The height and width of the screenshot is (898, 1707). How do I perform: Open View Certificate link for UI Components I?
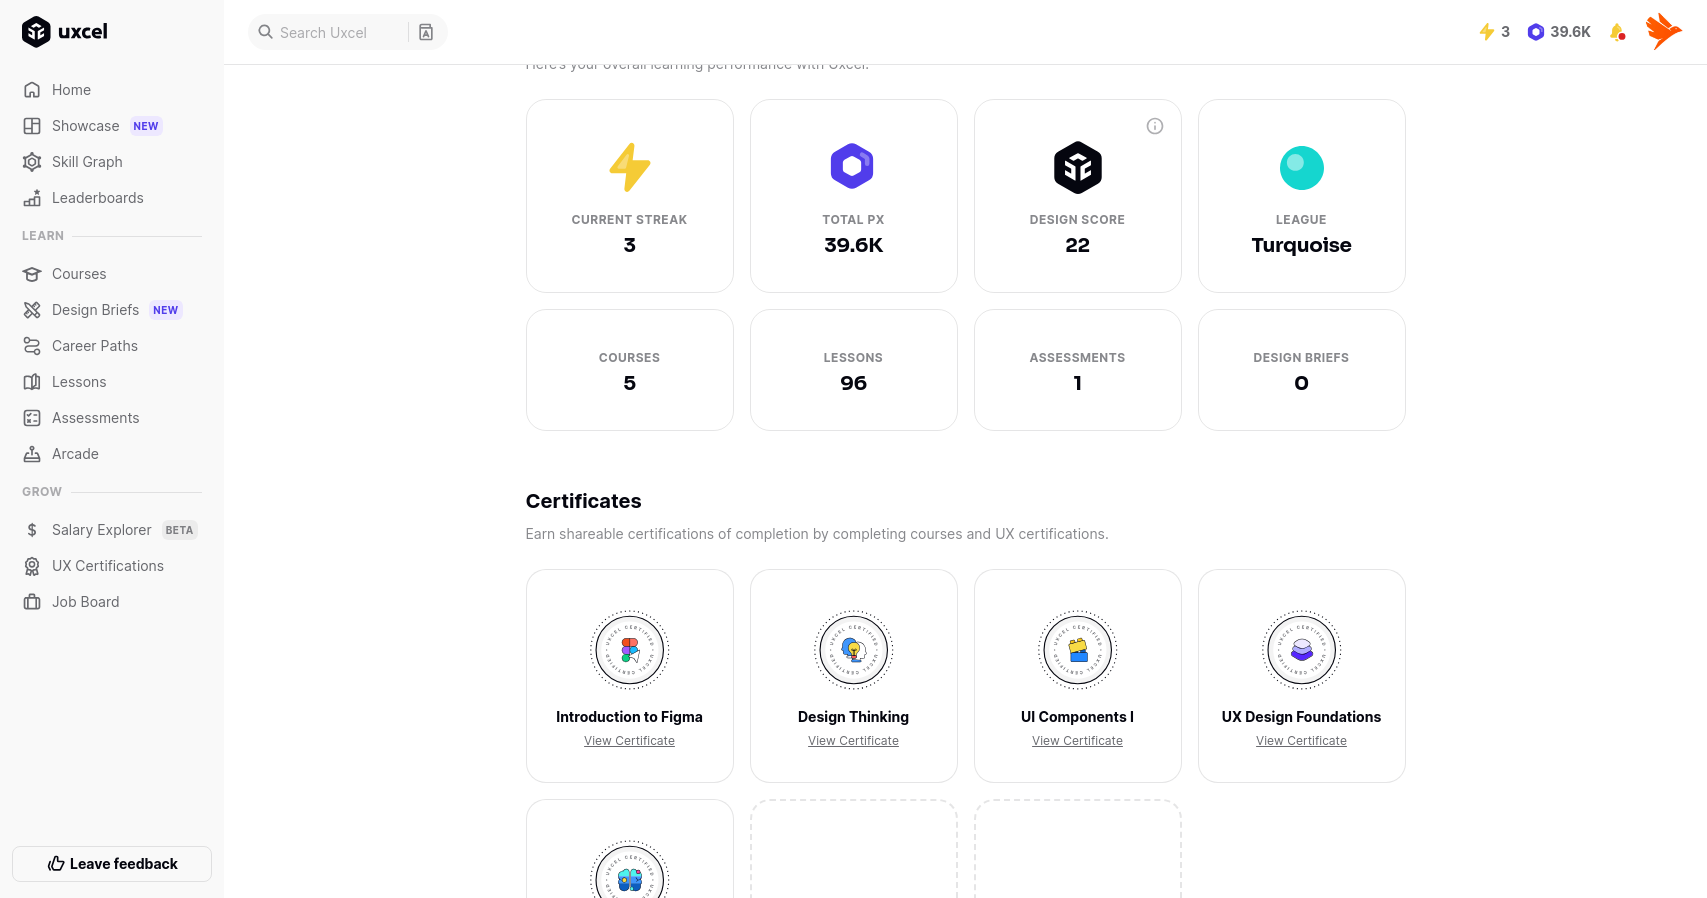pyautogui.click(x=1077, y=741)
